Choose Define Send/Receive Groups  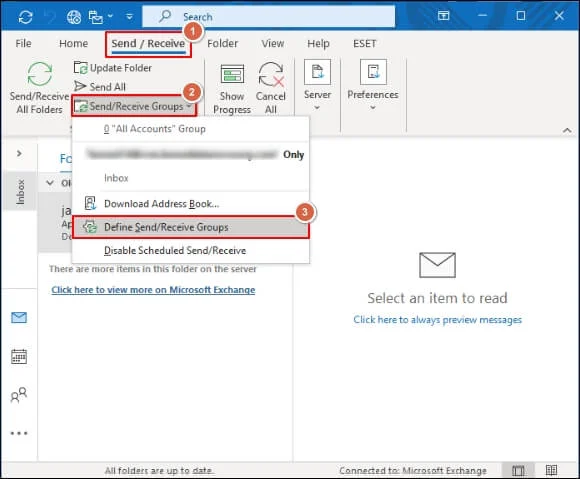click(x=191, y=227)
